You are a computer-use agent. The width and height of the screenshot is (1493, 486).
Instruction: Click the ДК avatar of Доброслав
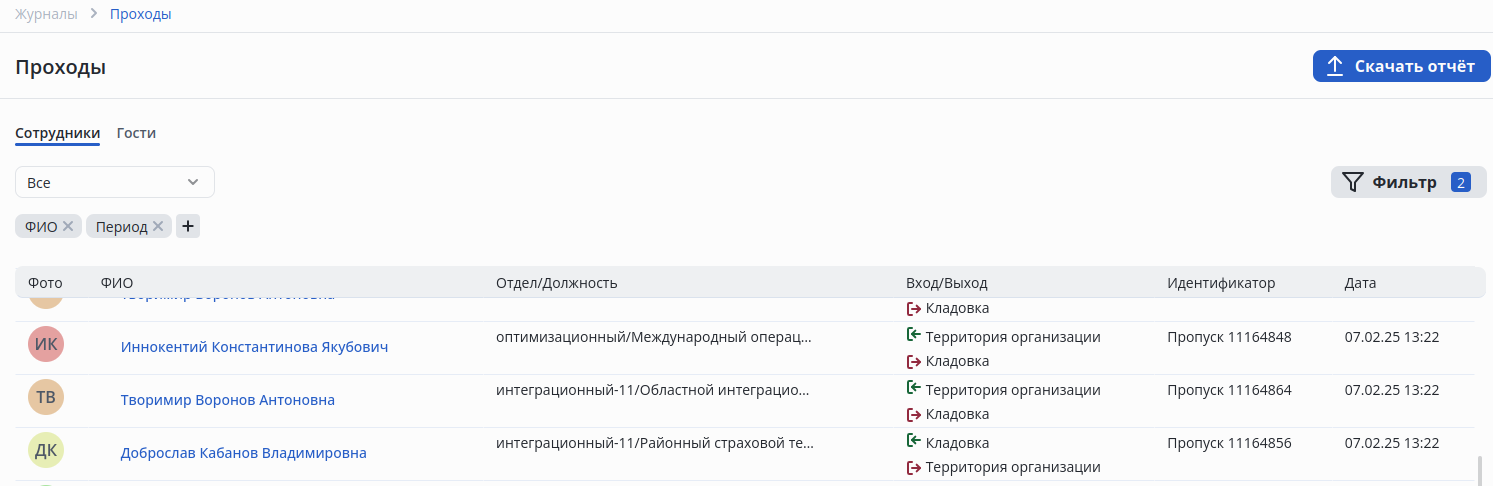tap(46, 452)
